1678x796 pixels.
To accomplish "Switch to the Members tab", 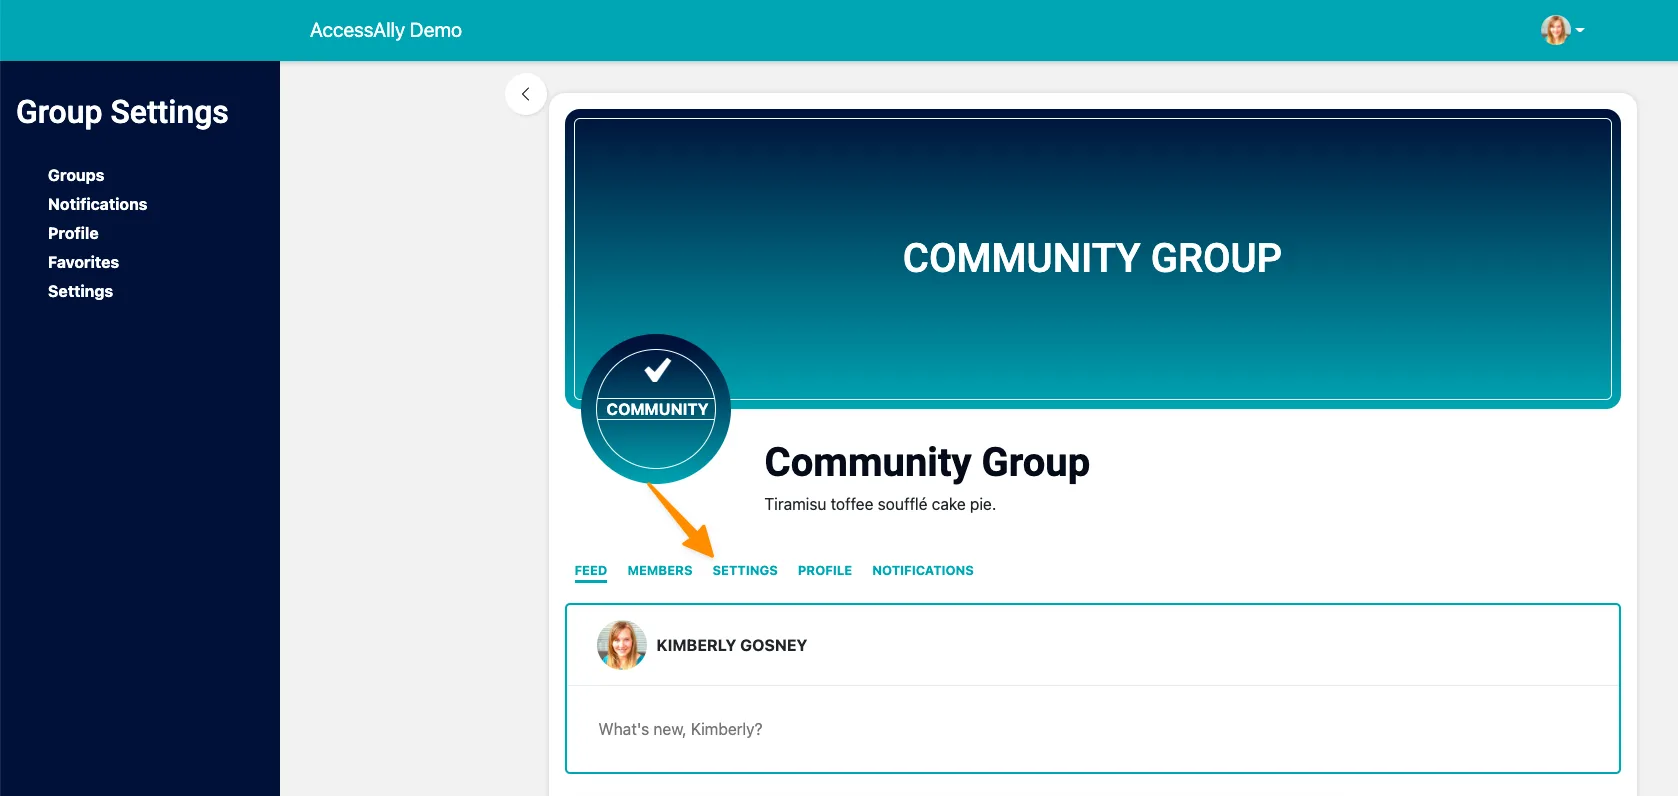I will pyautogui.click(x=659, y=570).
